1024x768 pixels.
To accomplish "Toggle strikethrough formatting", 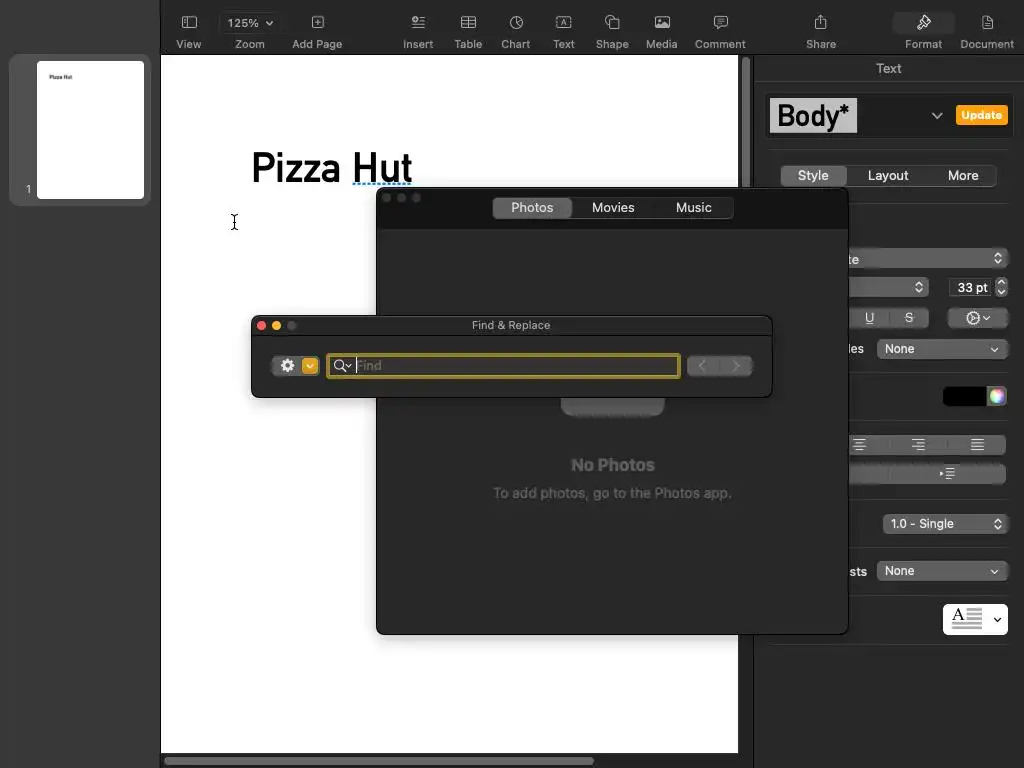I will (908, 318).
